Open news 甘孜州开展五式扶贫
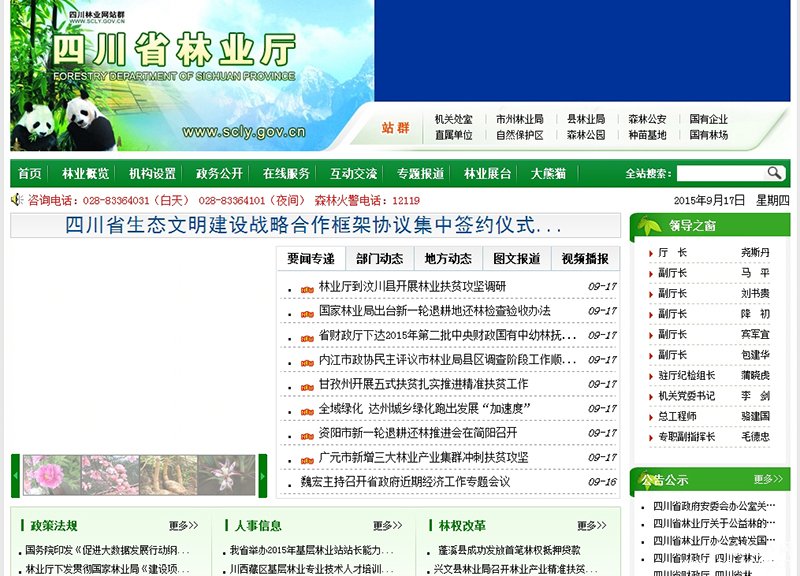 pyautogui.click(x=423, y=384)
